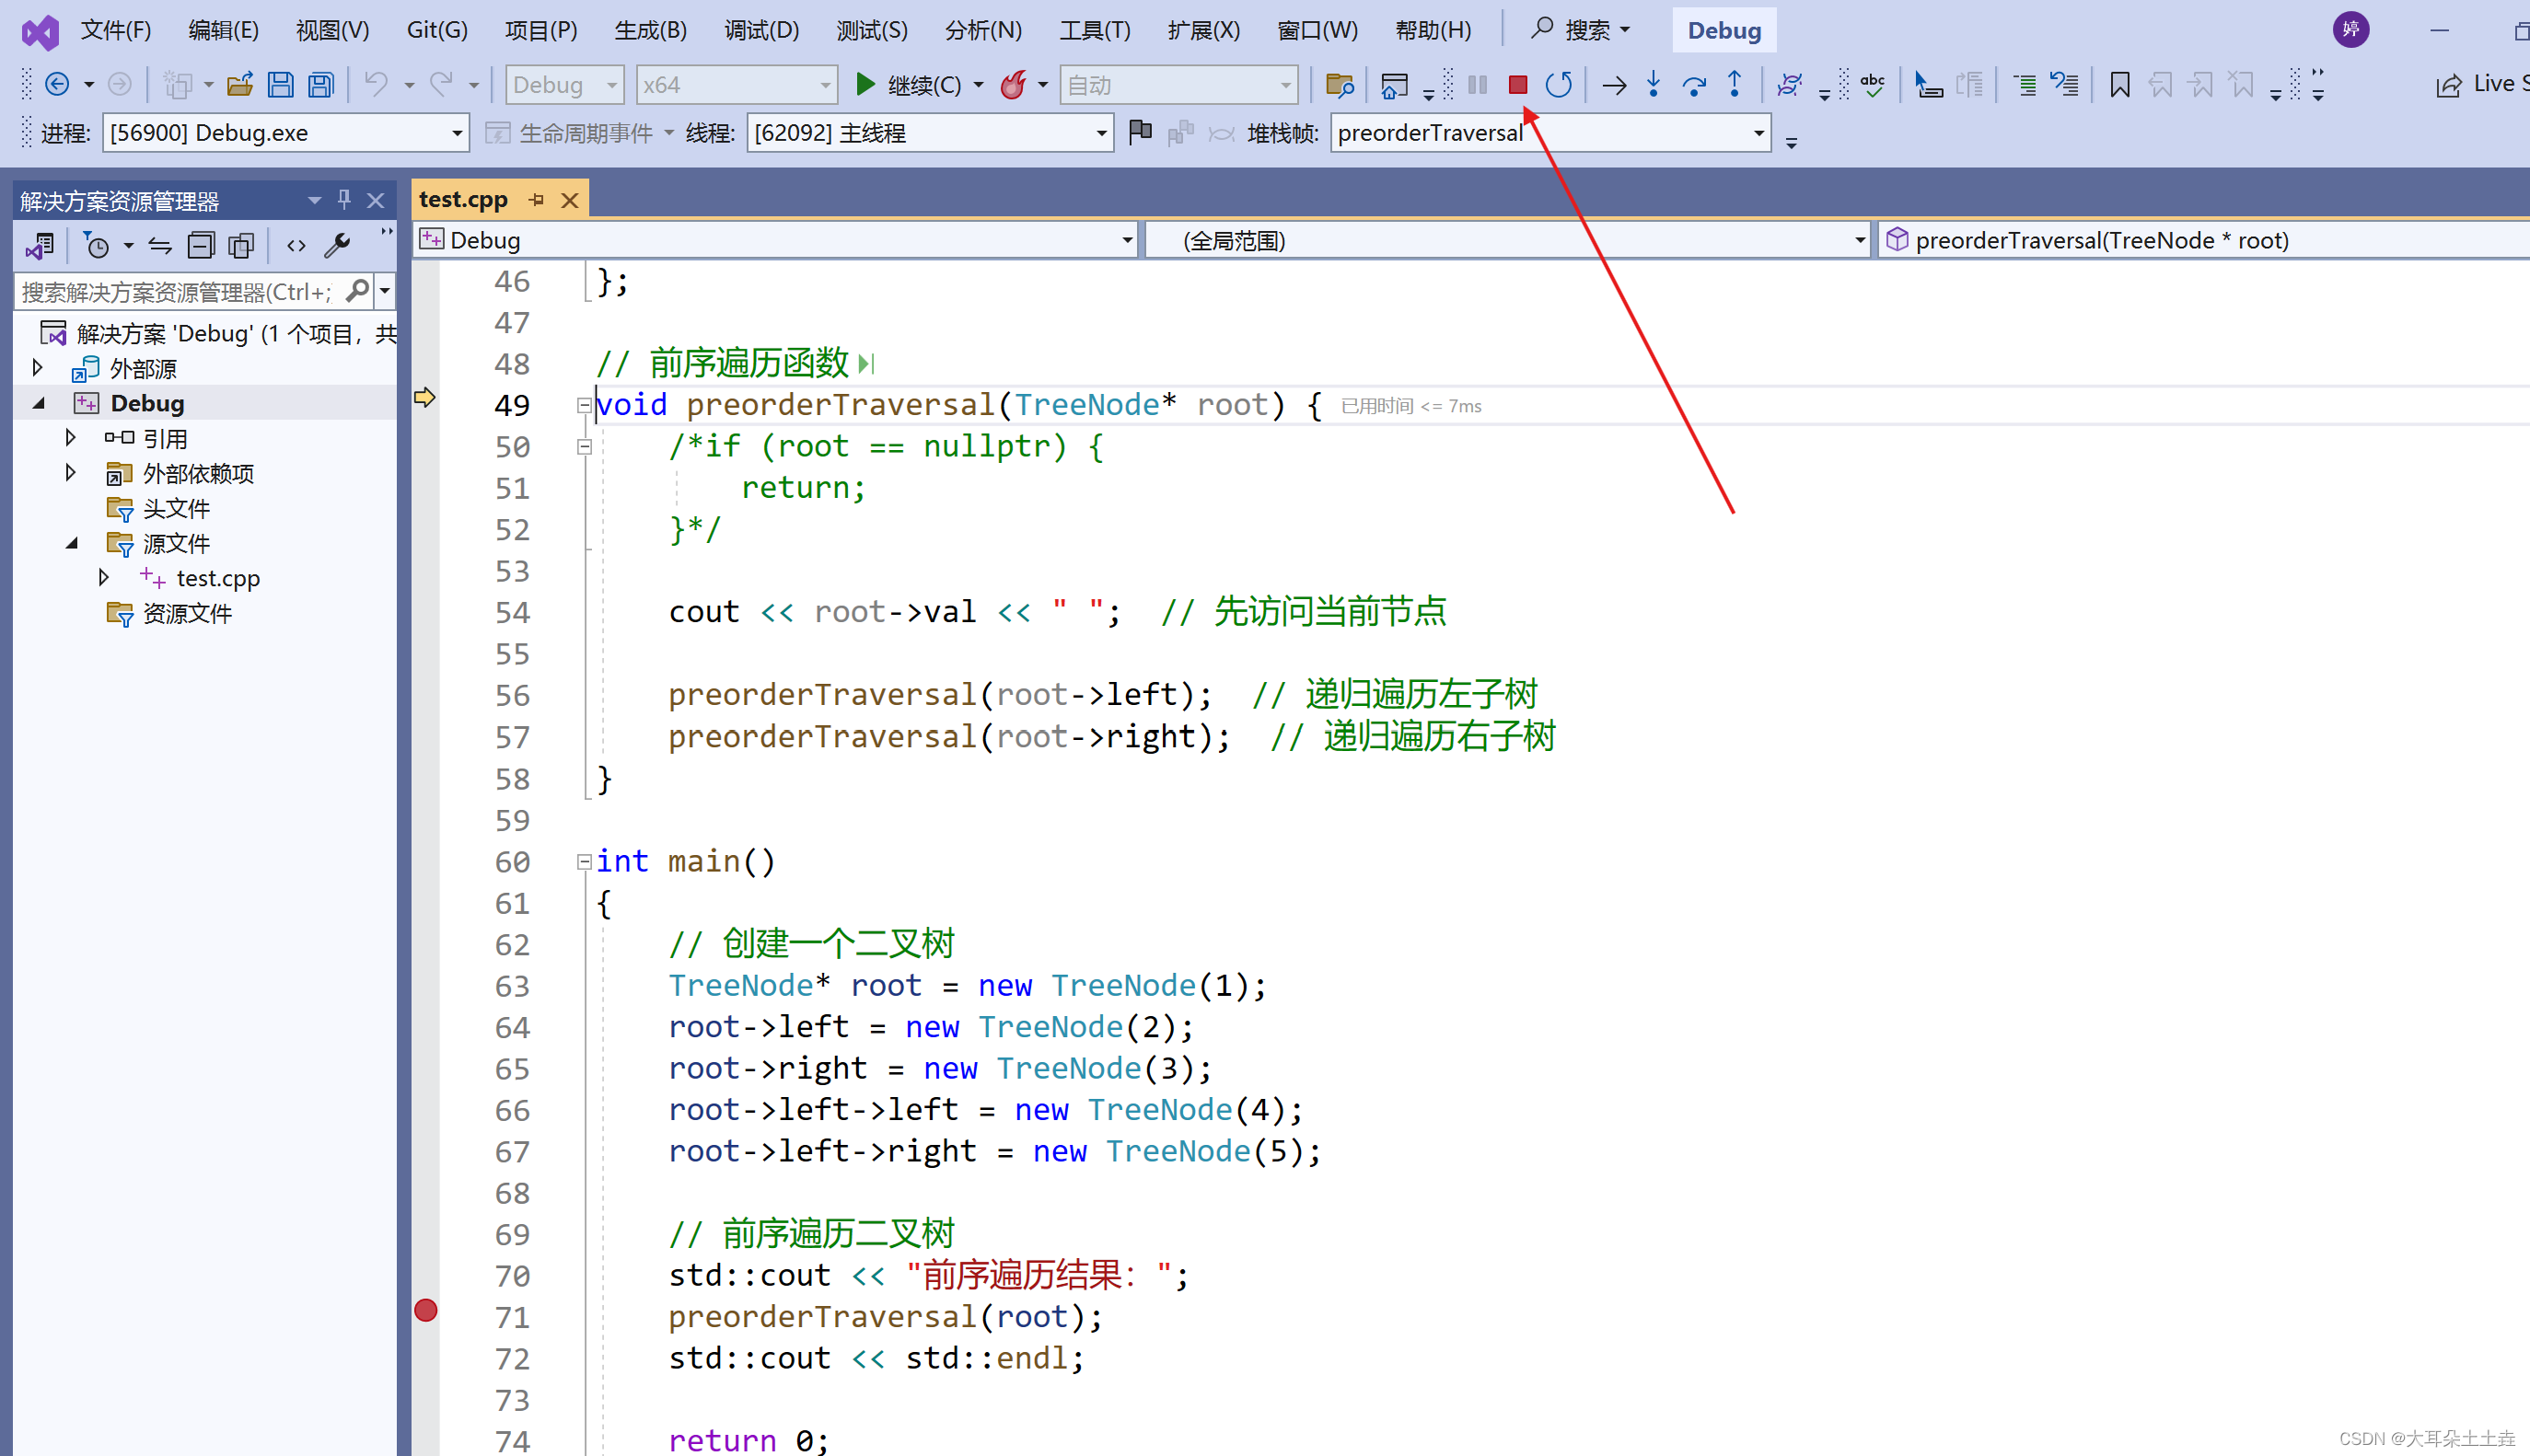Expand the 外部源 tree node
Screen dimensions: 2530x1456
point(38,367)
